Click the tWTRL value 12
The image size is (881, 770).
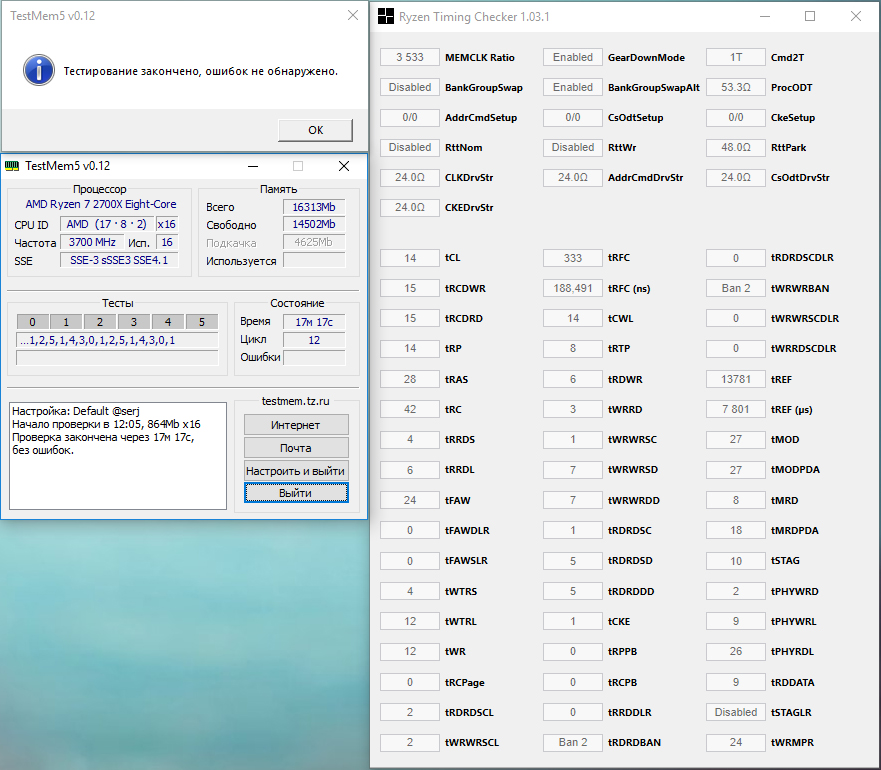click(x=410, y=621)
